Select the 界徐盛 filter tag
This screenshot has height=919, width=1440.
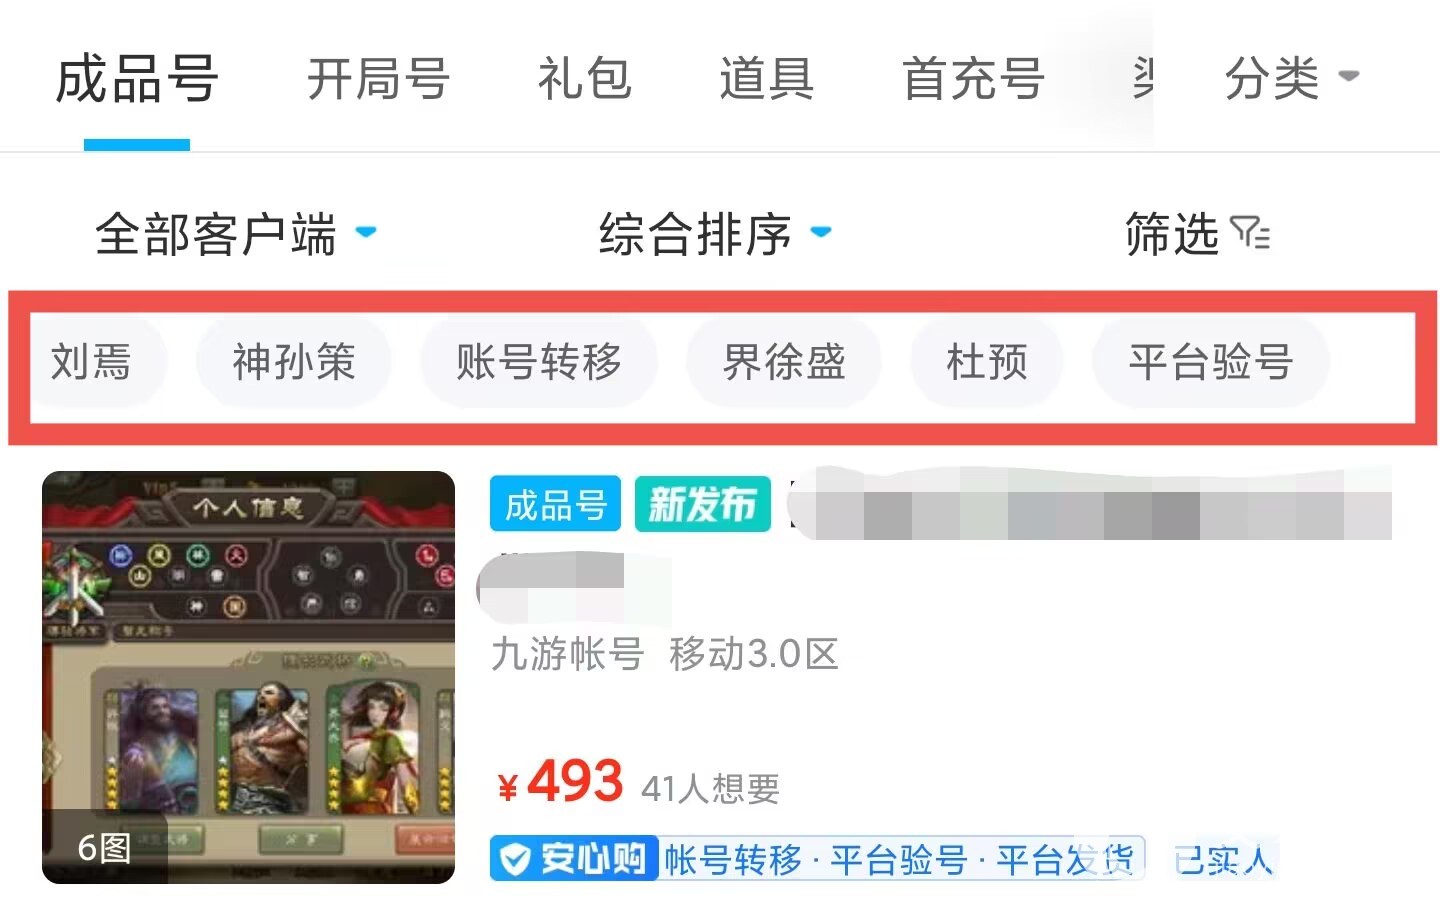click(784, 362)
